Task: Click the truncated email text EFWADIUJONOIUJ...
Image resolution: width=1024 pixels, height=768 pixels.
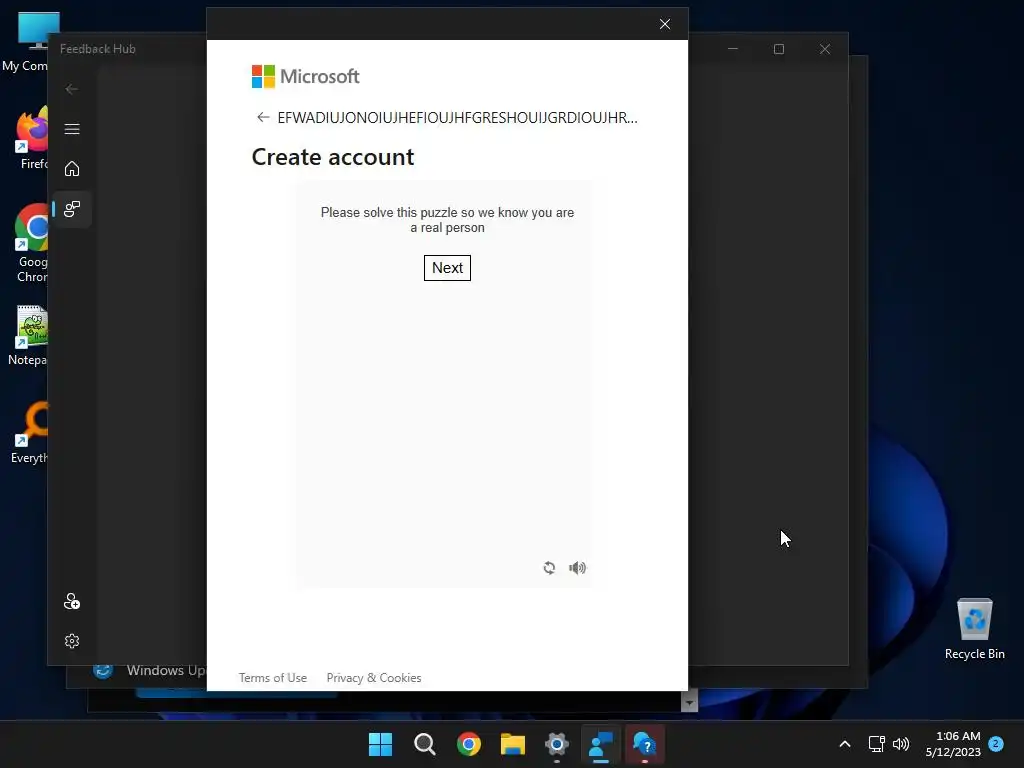Action: [457, 118]
